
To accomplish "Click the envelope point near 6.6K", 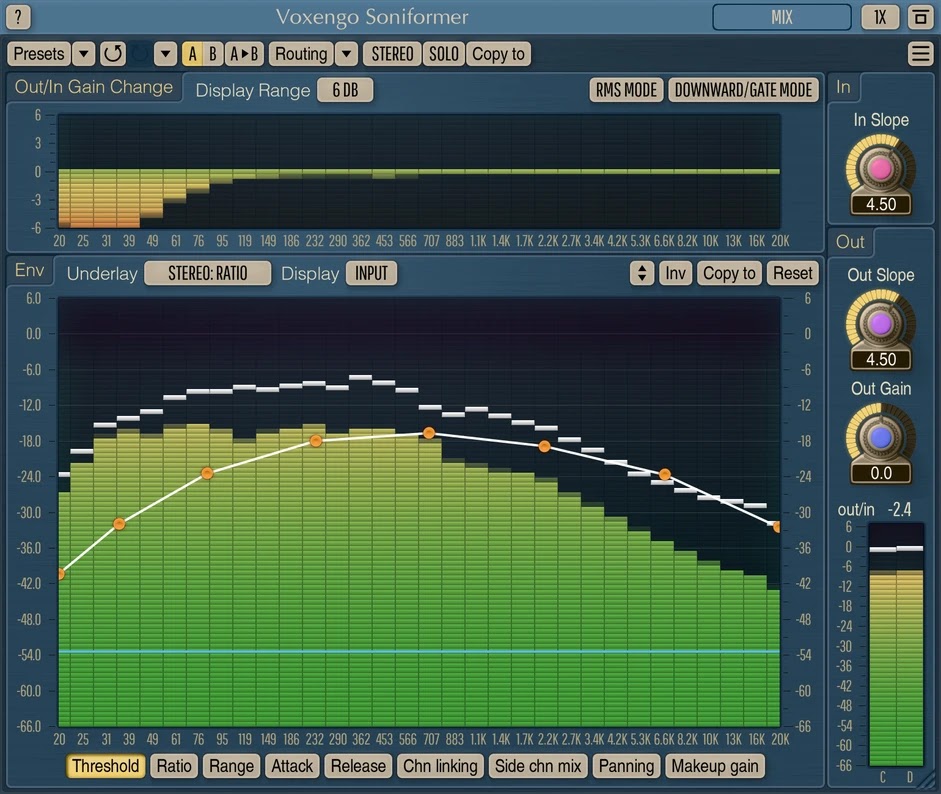I will point(664,474).
